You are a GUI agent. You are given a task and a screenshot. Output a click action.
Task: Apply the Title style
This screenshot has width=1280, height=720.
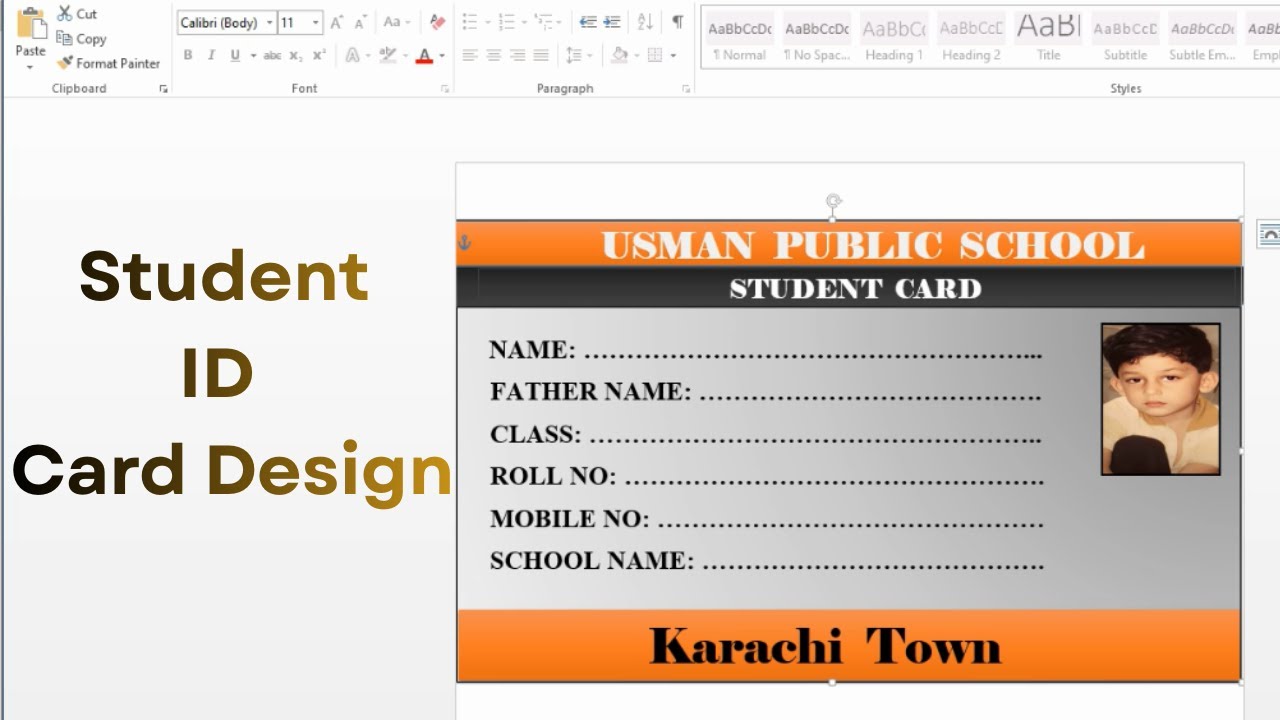click(1048, 38)
